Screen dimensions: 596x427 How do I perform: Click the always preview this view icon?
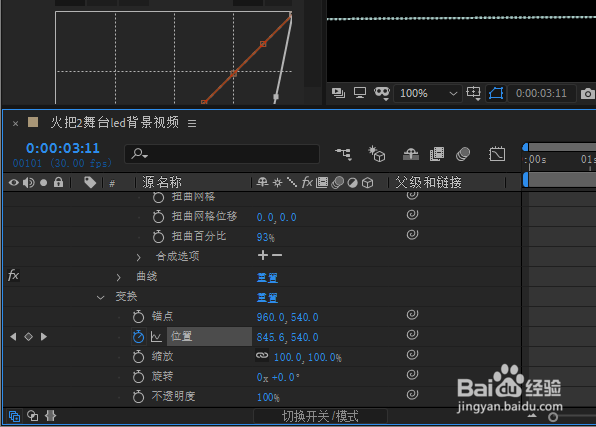pos(338,93)
